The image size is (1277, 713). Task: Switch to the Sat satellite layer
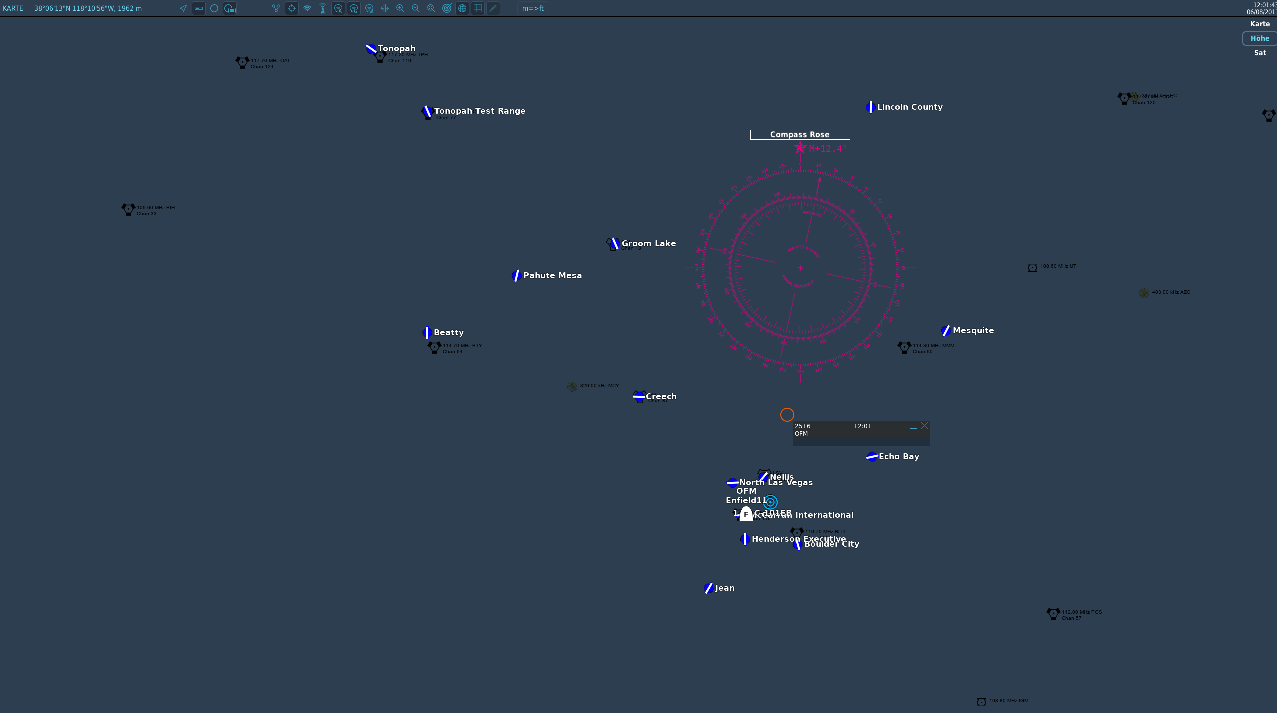[1260, 52]
